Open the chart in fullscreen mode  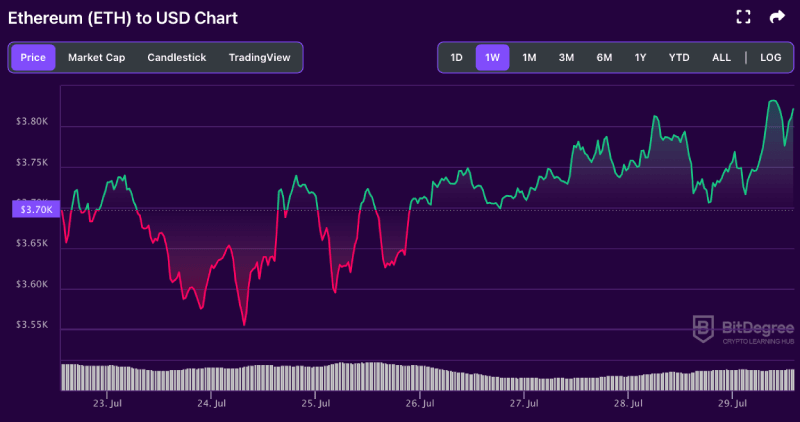743,17
